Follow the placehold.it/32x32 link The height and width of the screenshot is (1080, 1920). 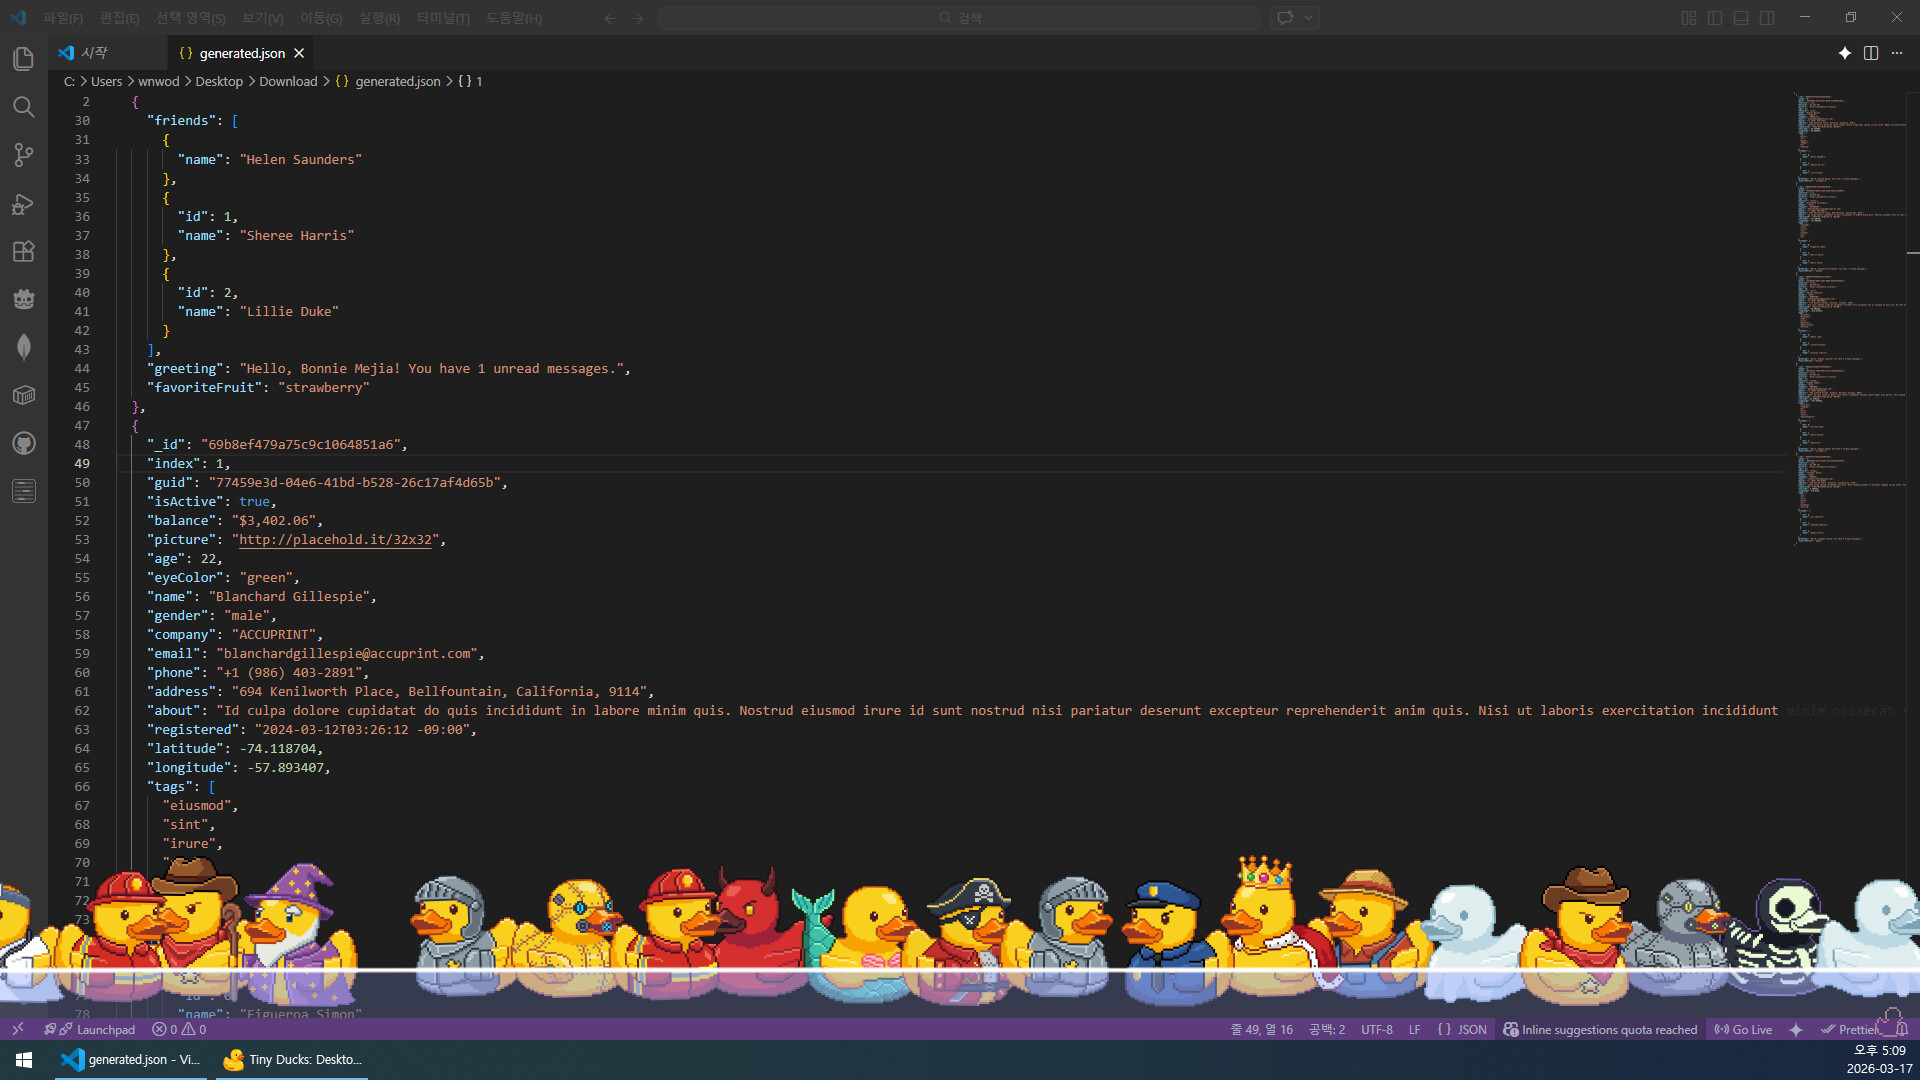pos(336,540)
